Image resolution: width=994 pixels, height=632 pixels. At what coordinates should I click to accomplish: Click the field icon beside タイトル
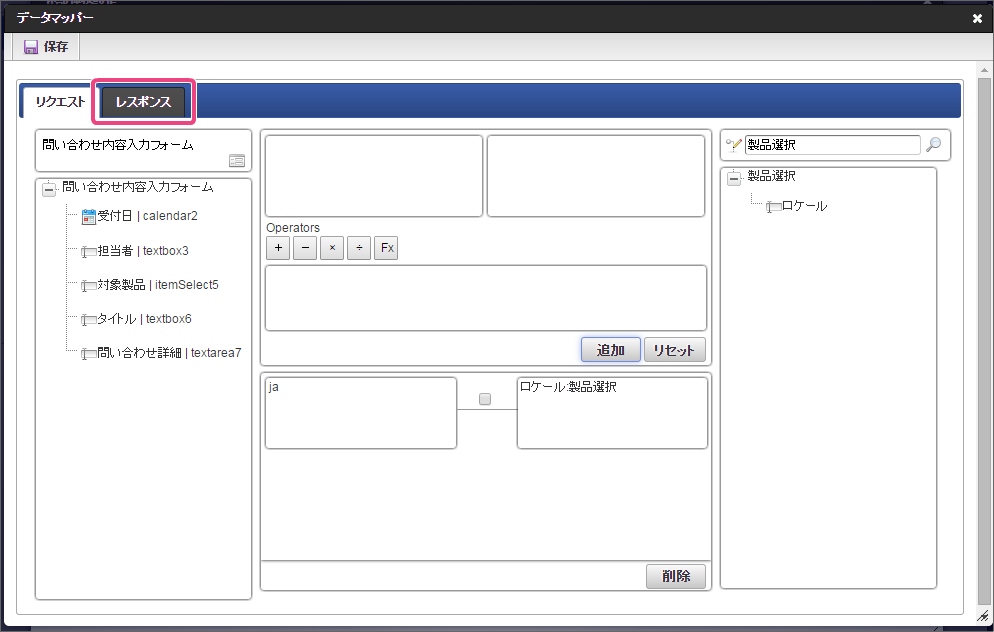tap(89, 319)
